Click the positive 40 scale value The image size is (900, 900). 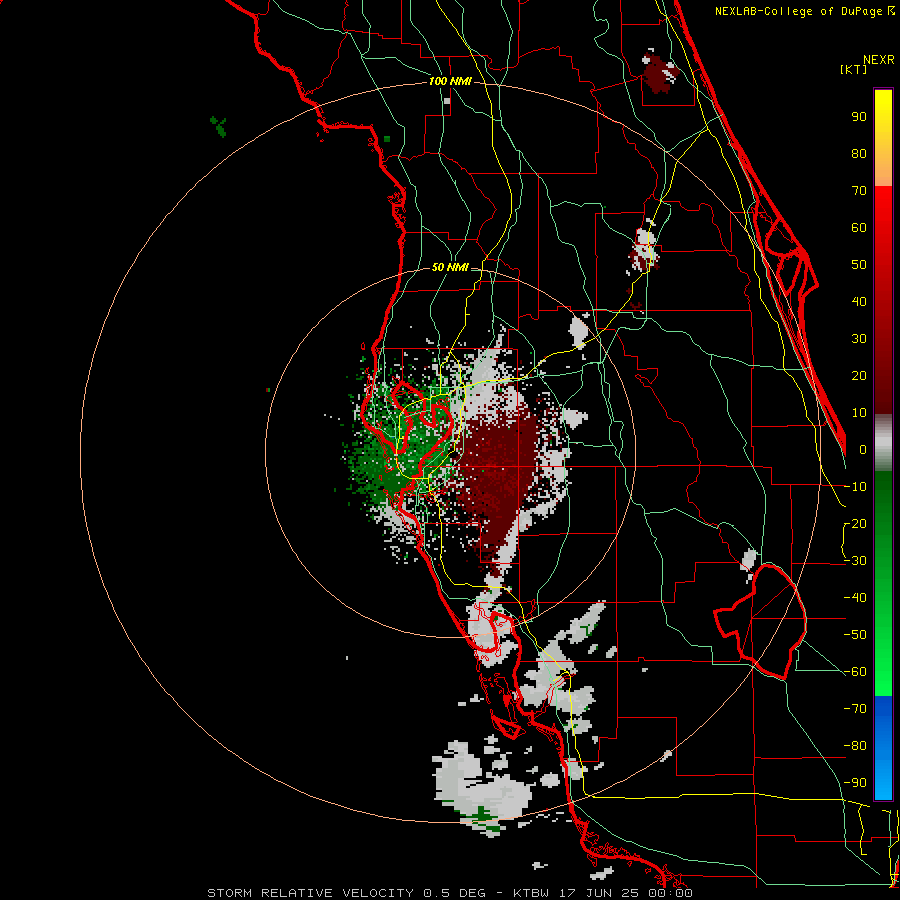[859, 302]
